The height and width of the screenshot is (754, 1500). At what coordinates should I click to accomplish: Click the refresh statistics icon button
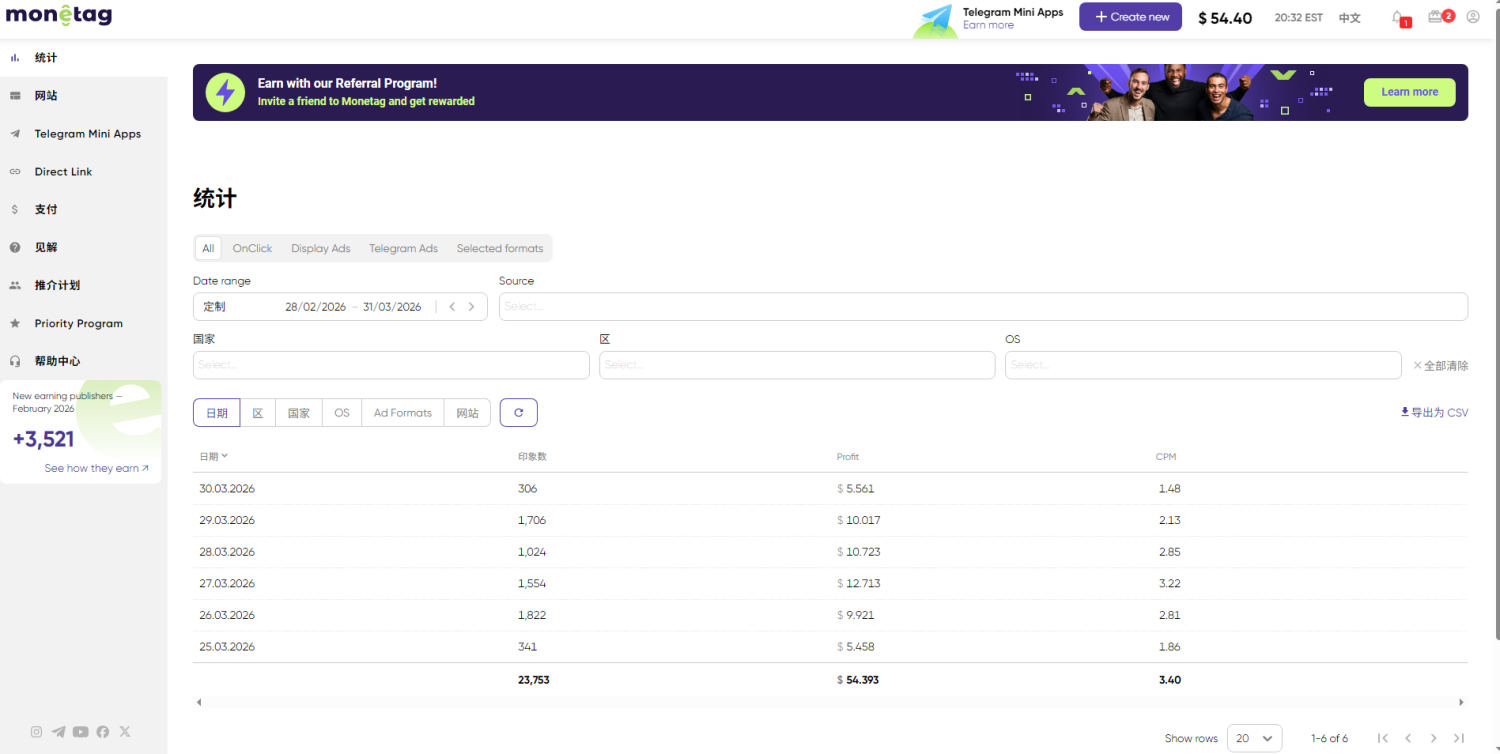click(x=518, y=413)
